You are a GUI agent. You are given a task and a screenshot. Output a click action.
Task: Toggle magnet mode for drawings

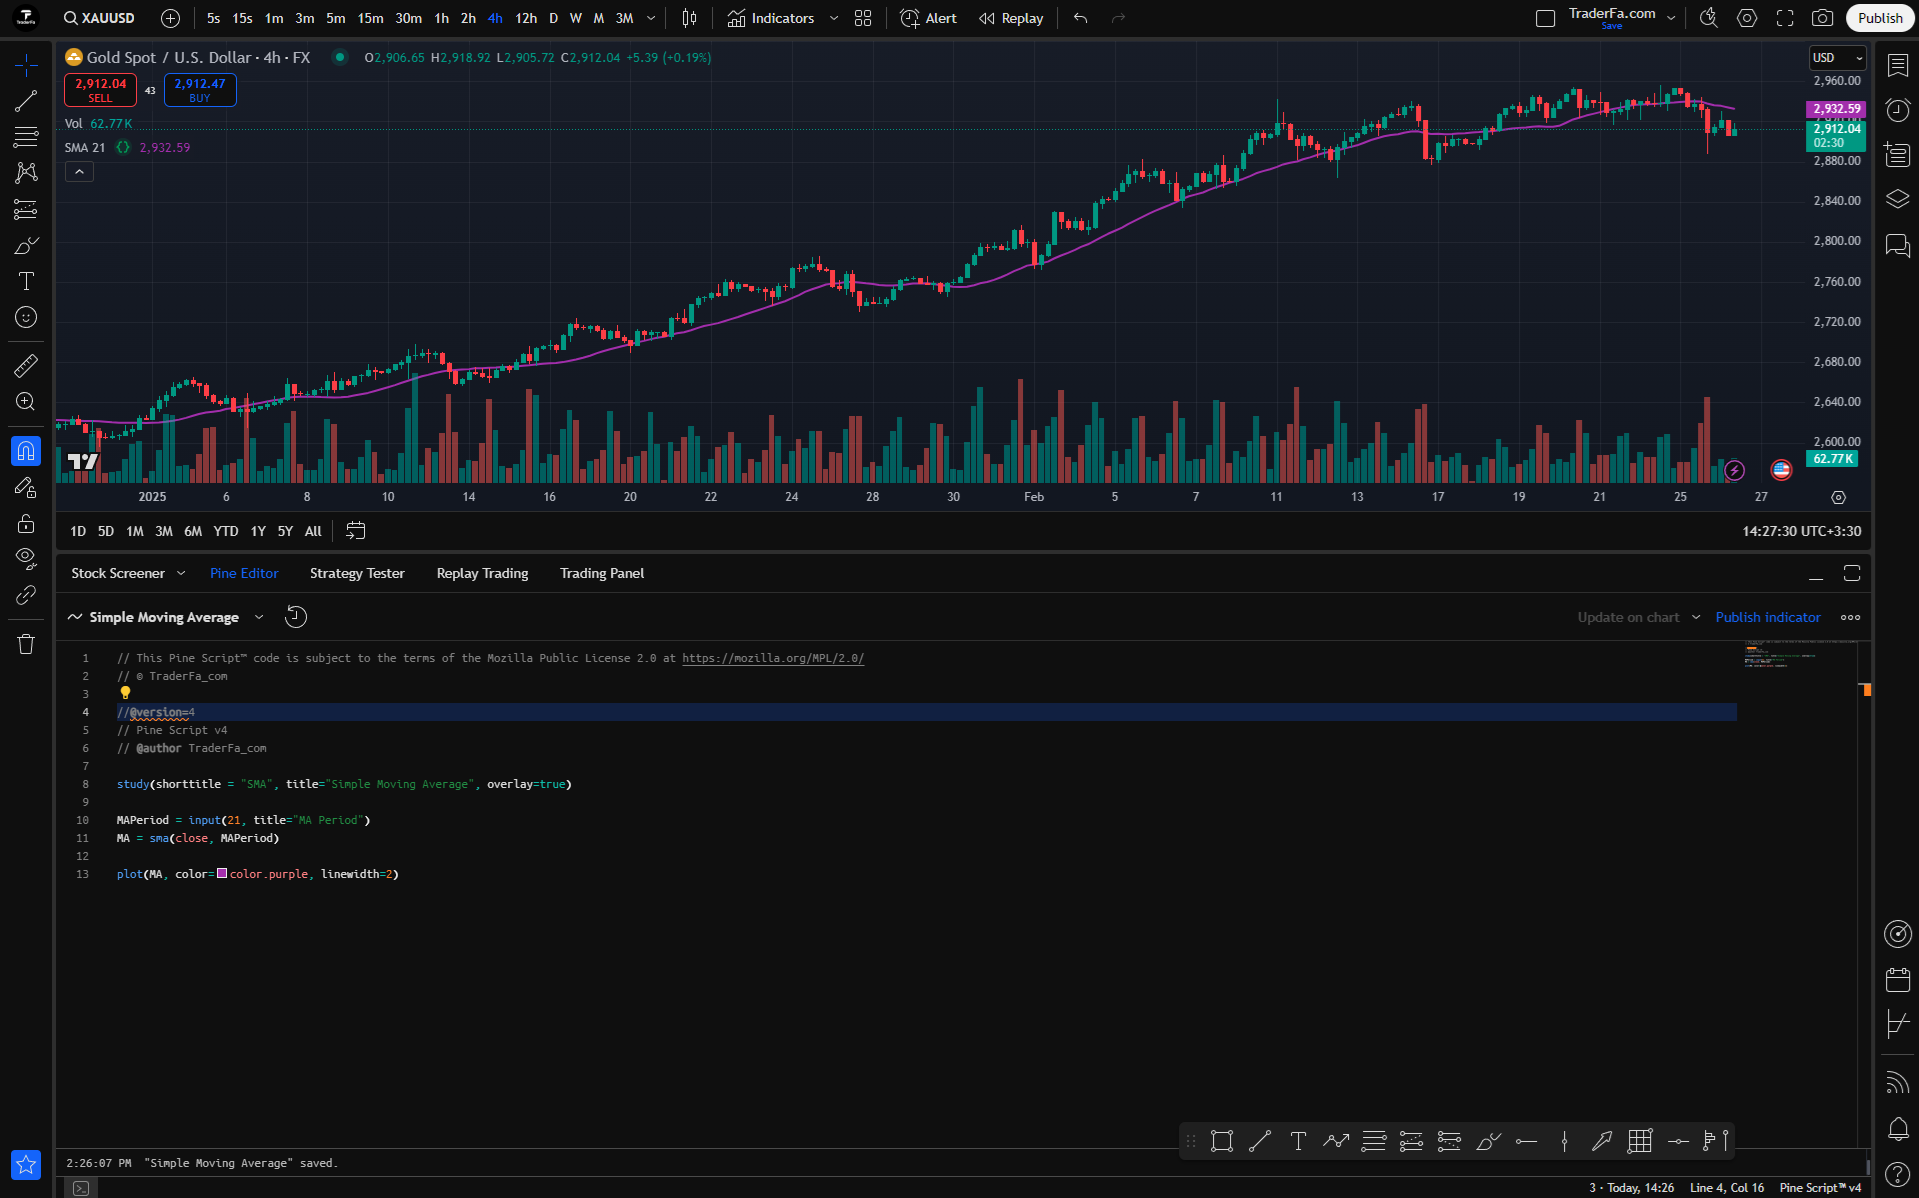[x=26, y=451]
